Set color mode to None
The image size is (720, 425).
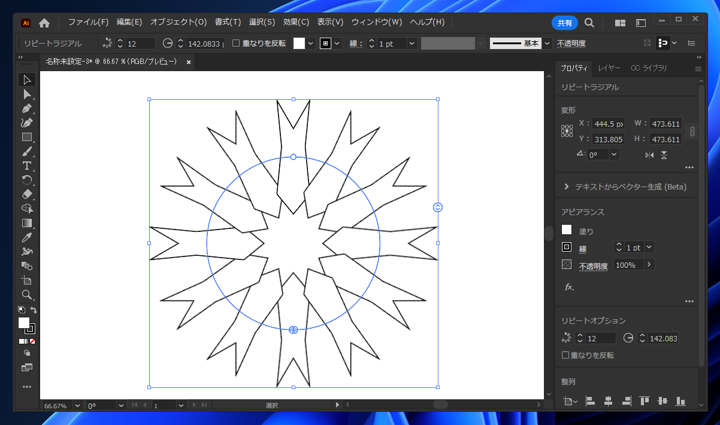(33, 341)
